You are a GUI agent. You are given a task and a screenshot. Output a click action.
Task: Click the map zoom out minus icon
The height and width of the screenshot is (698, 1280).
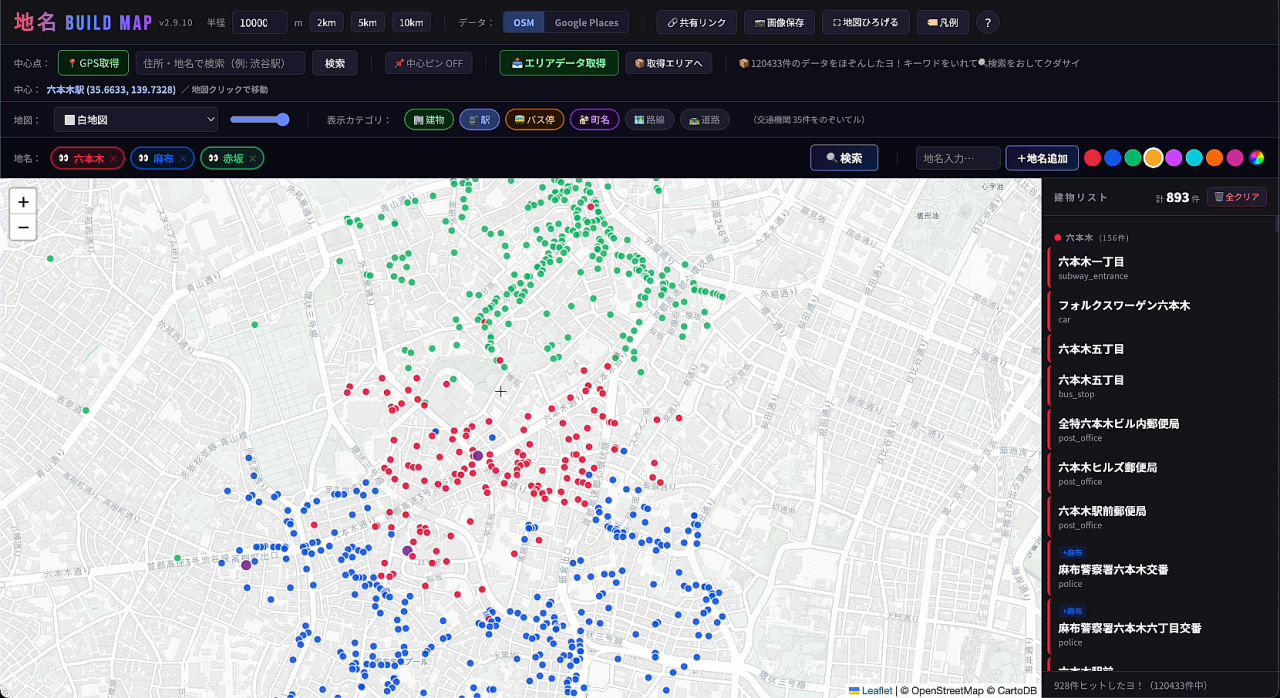(23, 228)
